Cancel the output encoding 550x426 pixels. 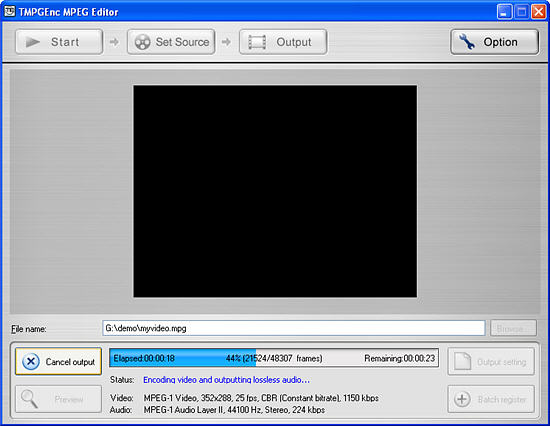(58, 361)
